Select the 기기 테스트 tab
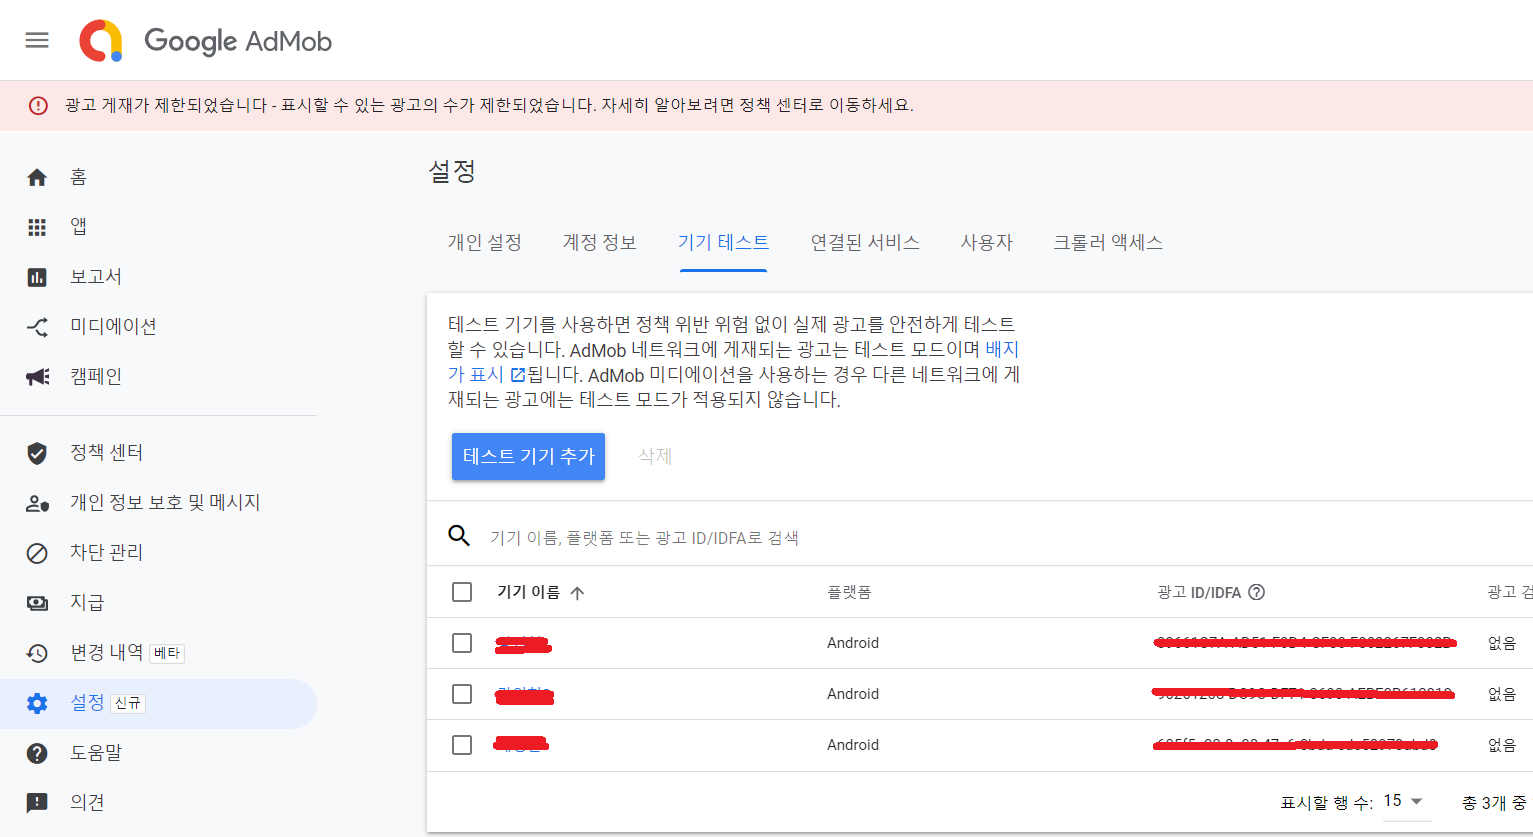Image resolution: width=1533 pixels, height=837 pixels. click(x=723, y=243)
